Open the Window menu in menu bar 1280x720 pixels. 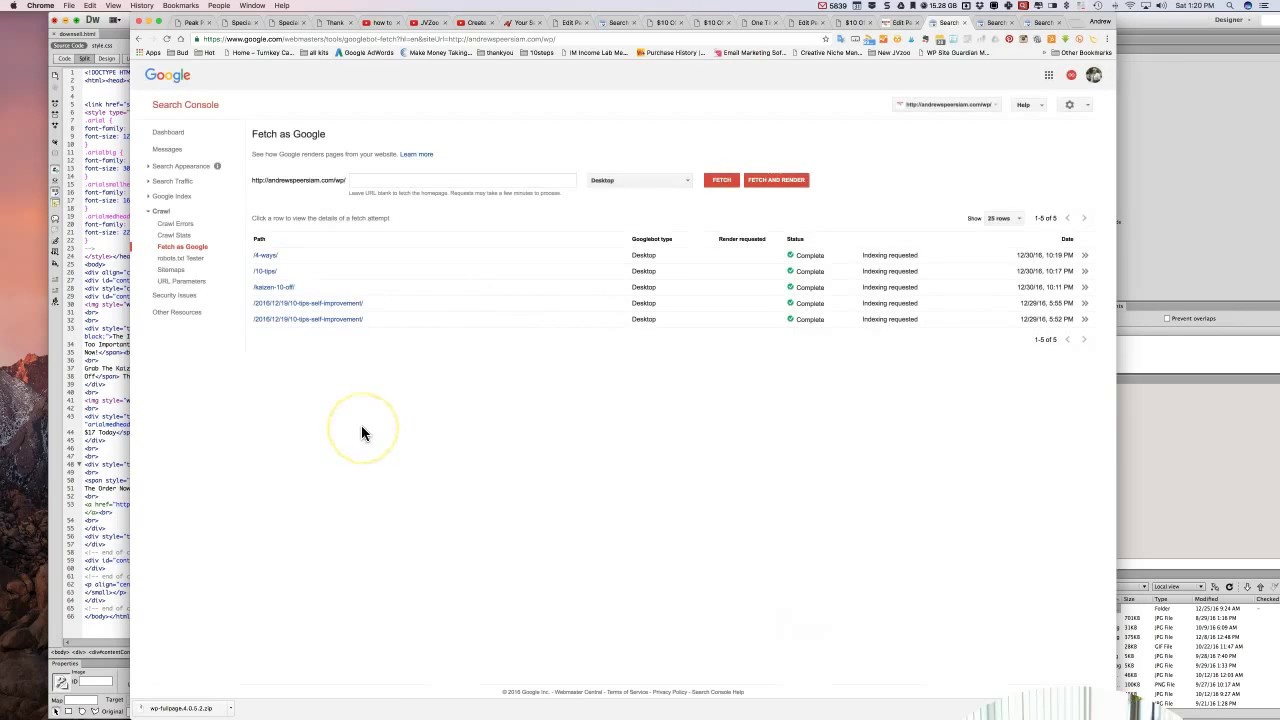click(x=252, y=6)
